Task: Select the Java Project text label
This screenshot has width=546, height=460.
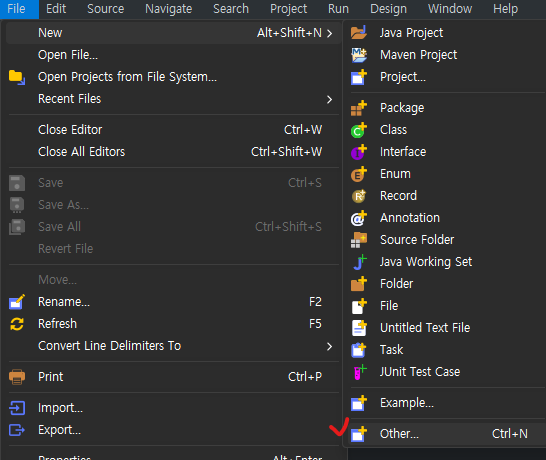Action: click(412, 33)
